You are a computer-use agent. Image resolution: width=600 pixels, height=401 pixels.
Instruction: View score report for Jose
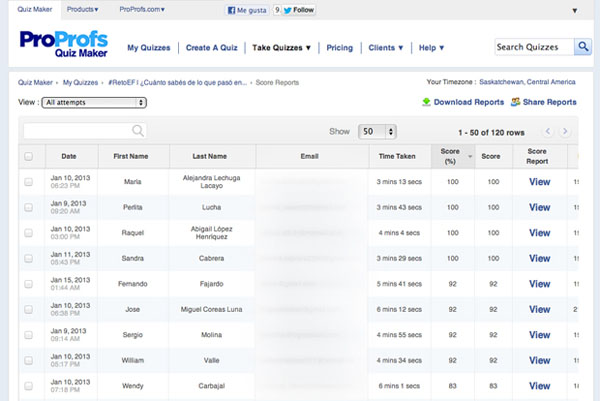click(540, 309)
